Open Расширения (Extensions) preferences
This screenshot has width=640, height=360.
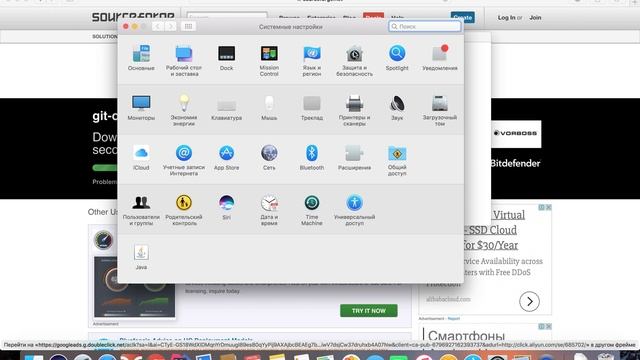pos(354,158)
